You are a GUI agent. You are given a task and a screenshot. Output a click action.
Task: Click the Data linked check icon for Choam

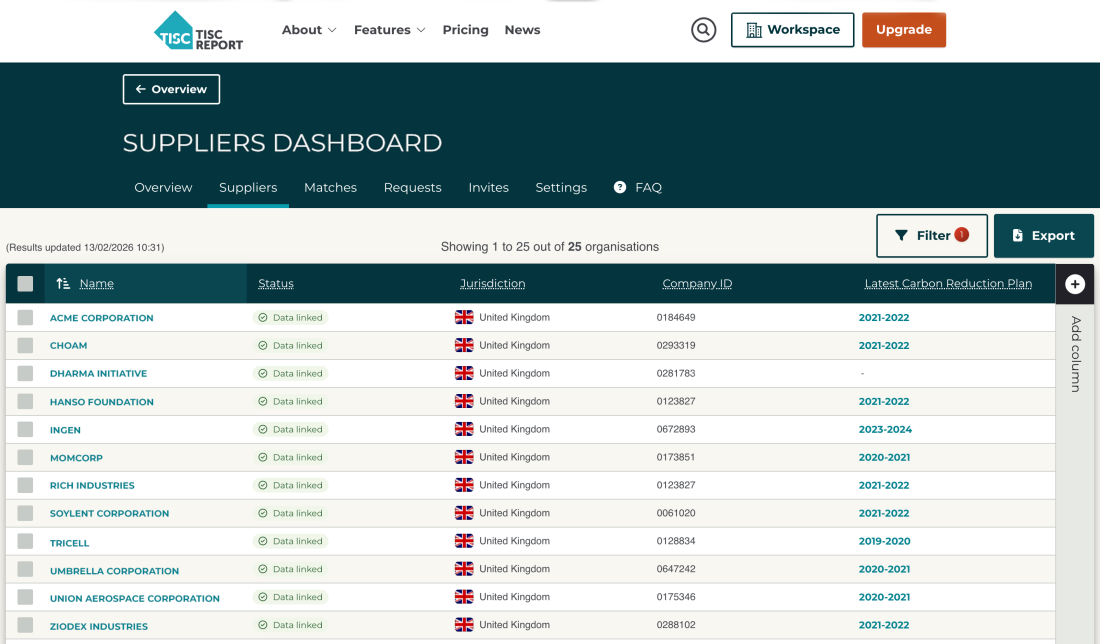(263, 345)
